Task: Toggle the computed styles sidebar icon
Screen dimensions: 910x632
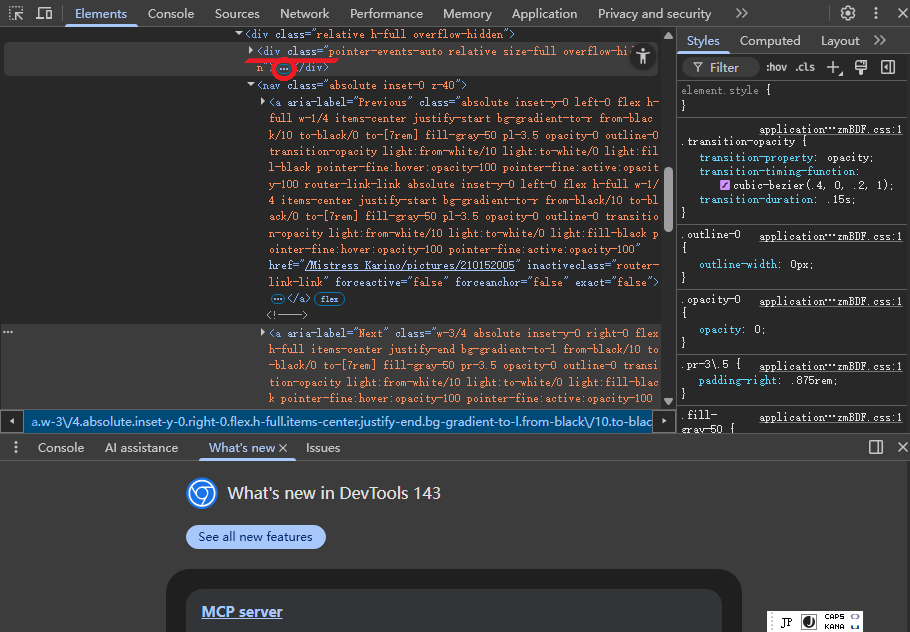Action: click(887, 67)
